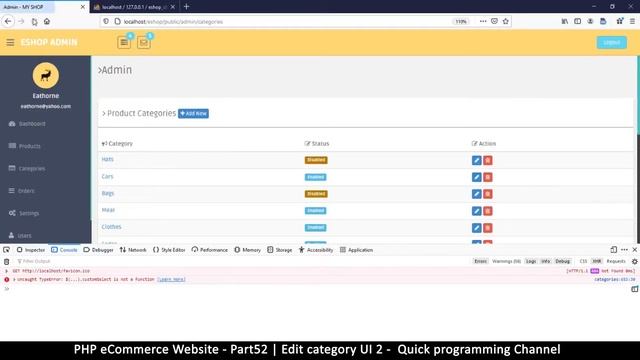
Task: Bookmark this page with the star
Action: click(506, 21)
